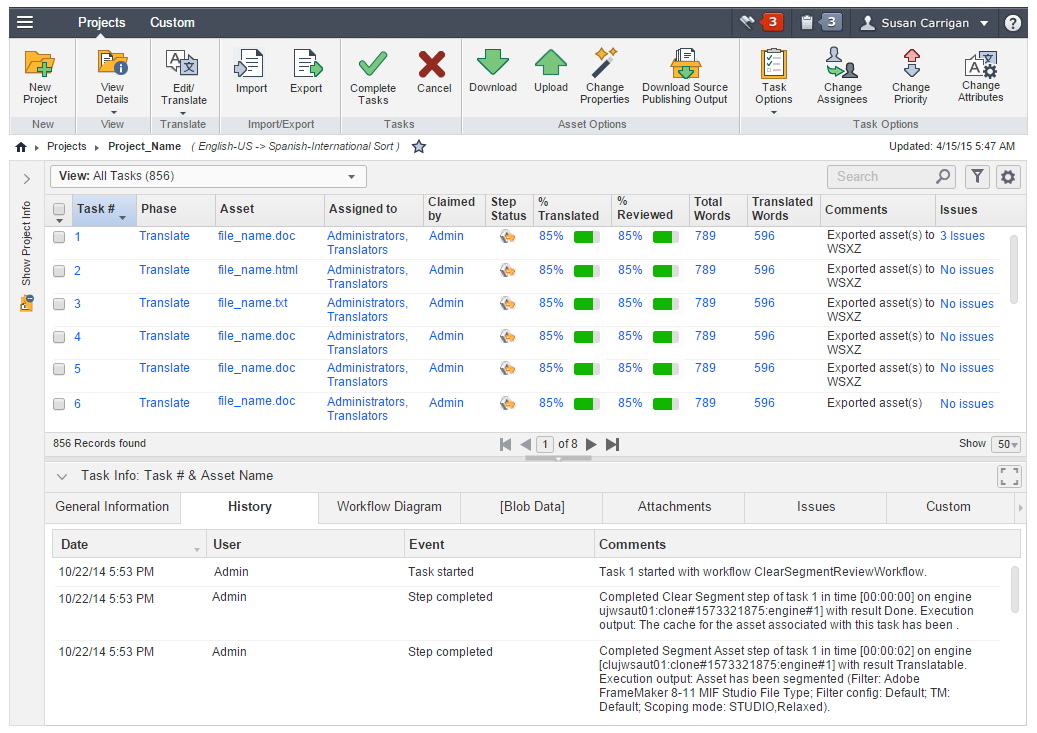
Task: Click the Download asset icon
Action: pos(493,62)
